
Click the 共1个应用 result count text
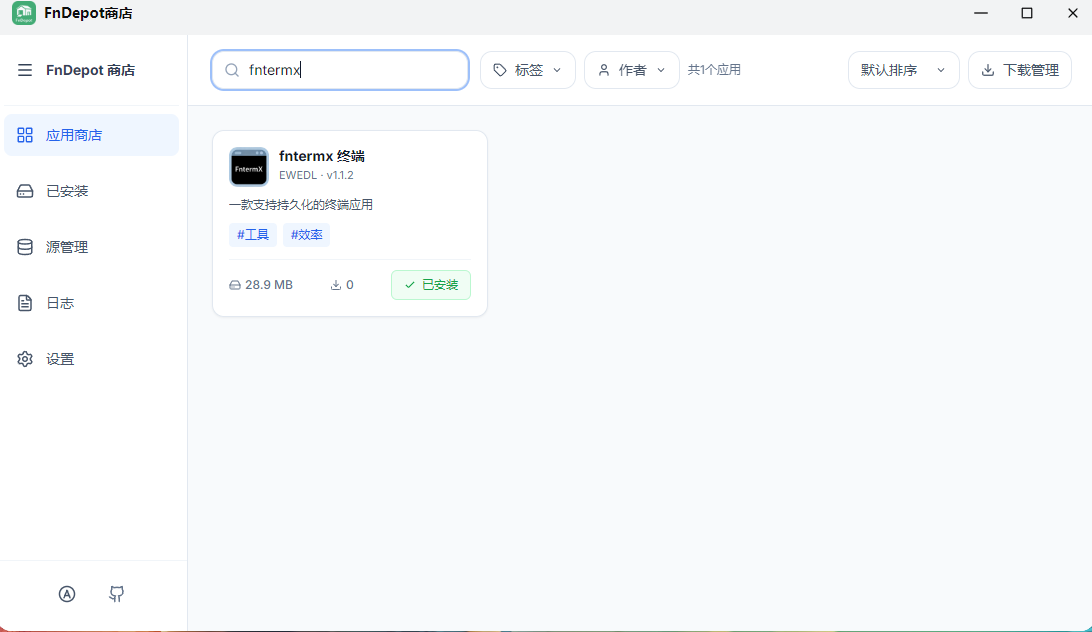pos(714,70)
